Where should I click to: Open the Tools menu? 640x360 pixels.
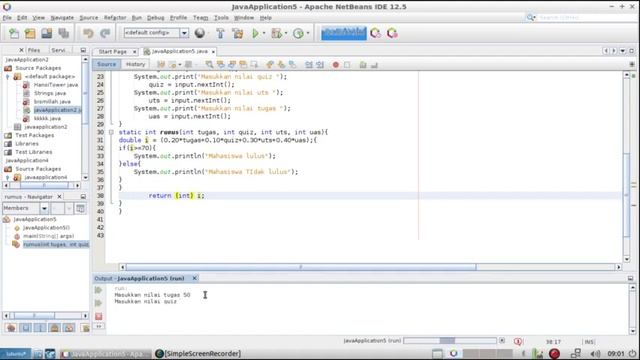pyautogui.click(x=221, y=18)
